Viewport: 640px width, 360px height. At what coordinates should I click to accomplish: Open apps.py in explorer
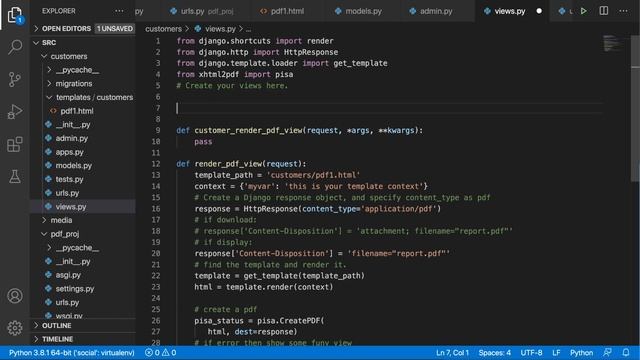pyautogui.click(x=69, y=152)
